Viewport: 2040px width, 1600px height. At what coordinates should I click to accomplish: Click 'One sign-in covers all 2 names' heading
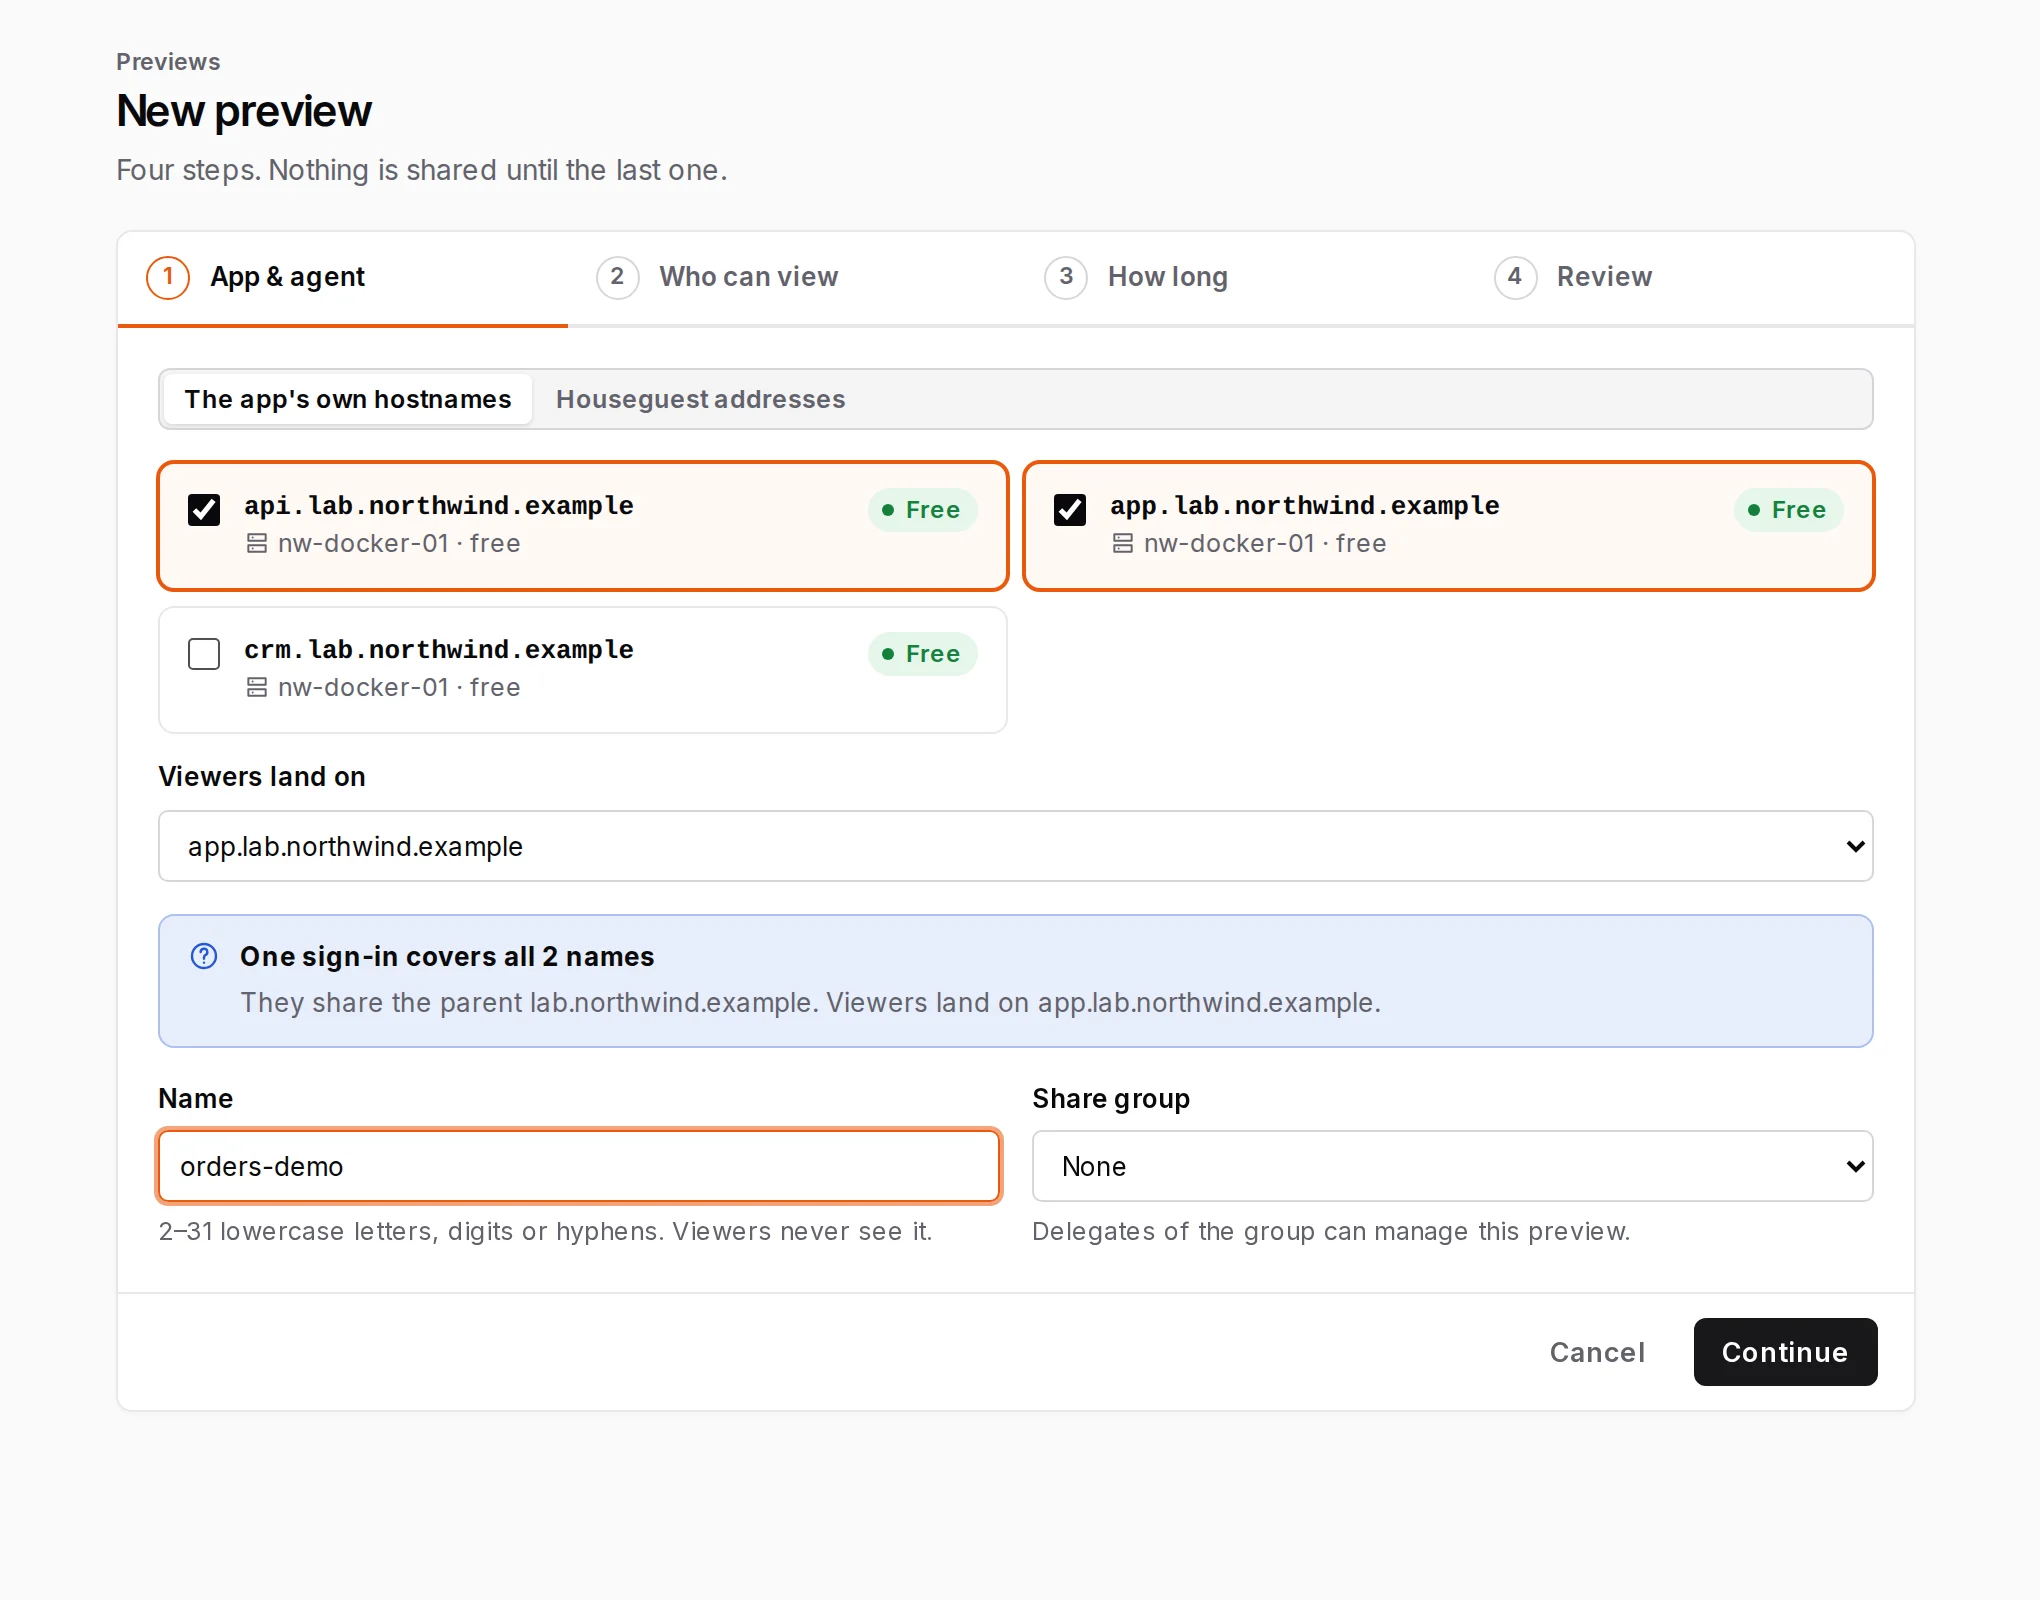click(x=447, y=957)
